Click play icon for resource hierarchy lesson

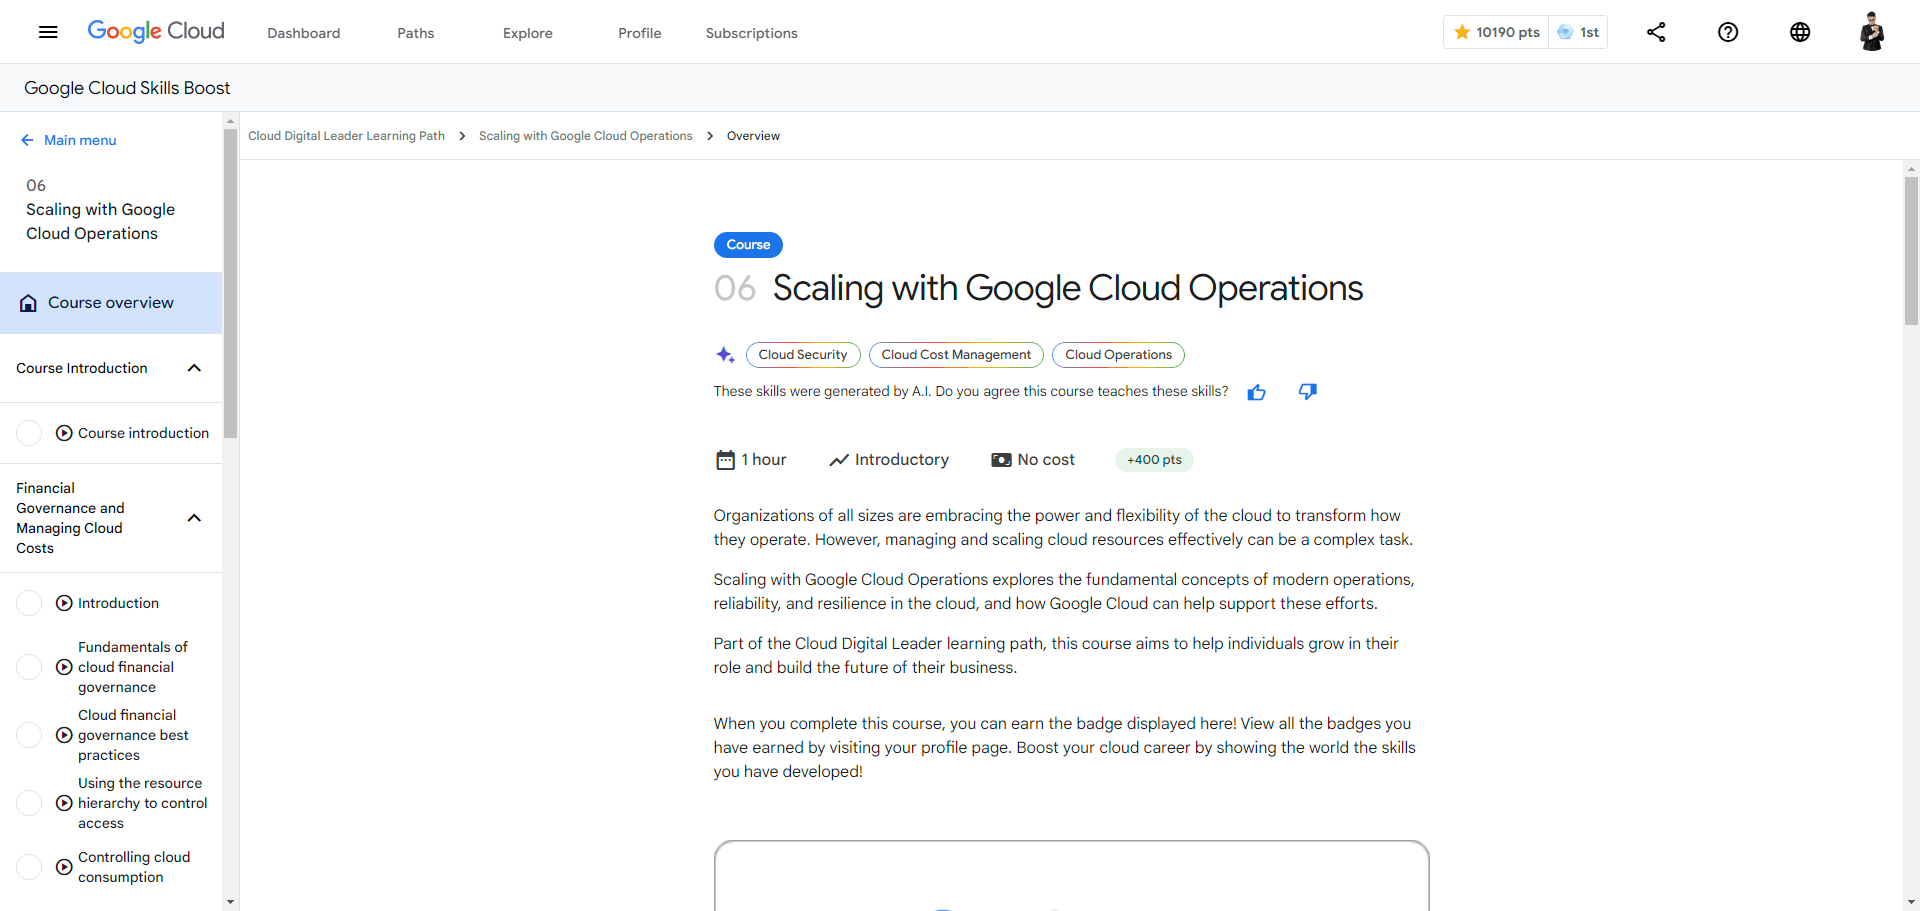point(64,803)
